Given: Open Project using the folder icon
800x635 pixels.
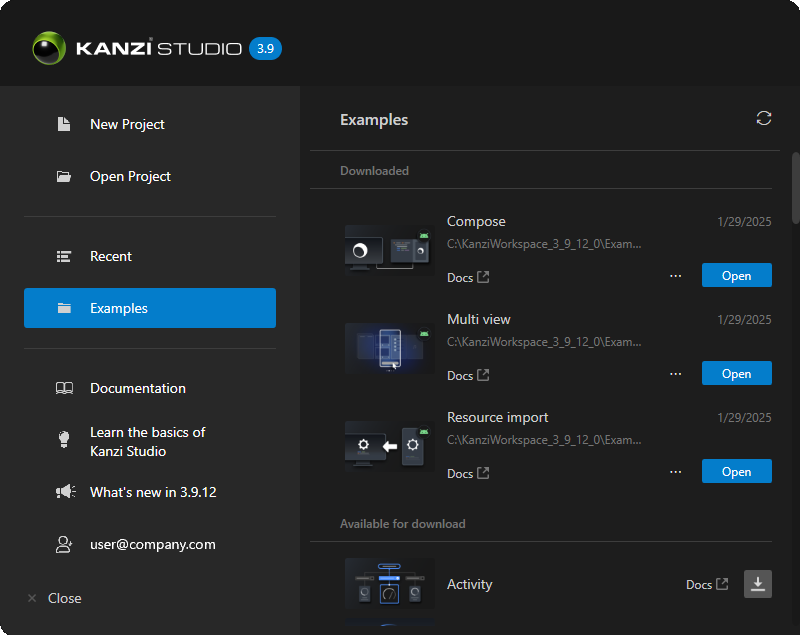Looking at the screenshot, I should pyautogui.click(x=63, y=175).
